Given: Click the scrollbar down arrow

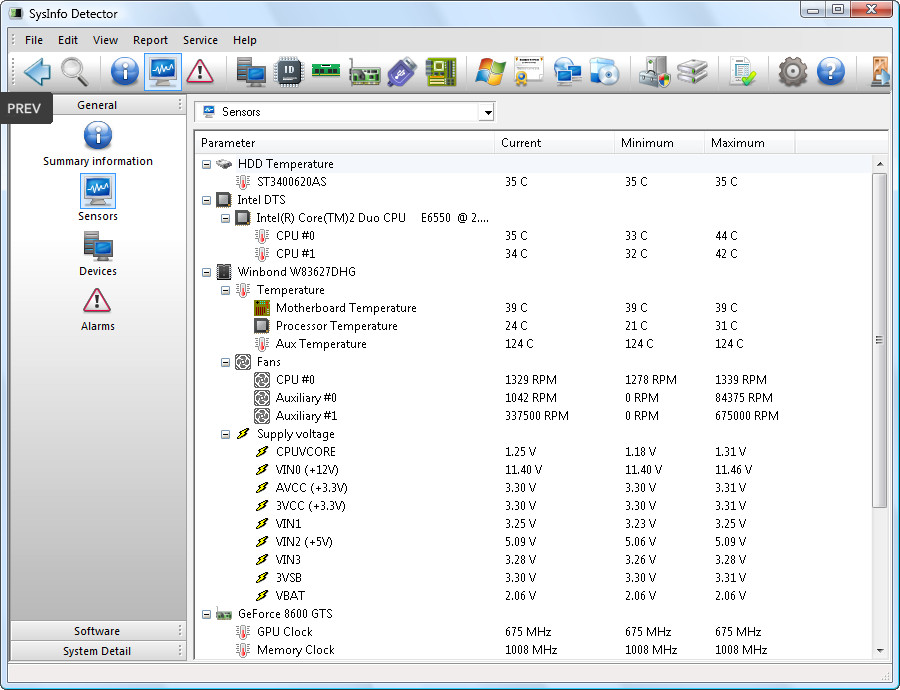Looking at the screenshot, I should point(880,650).
